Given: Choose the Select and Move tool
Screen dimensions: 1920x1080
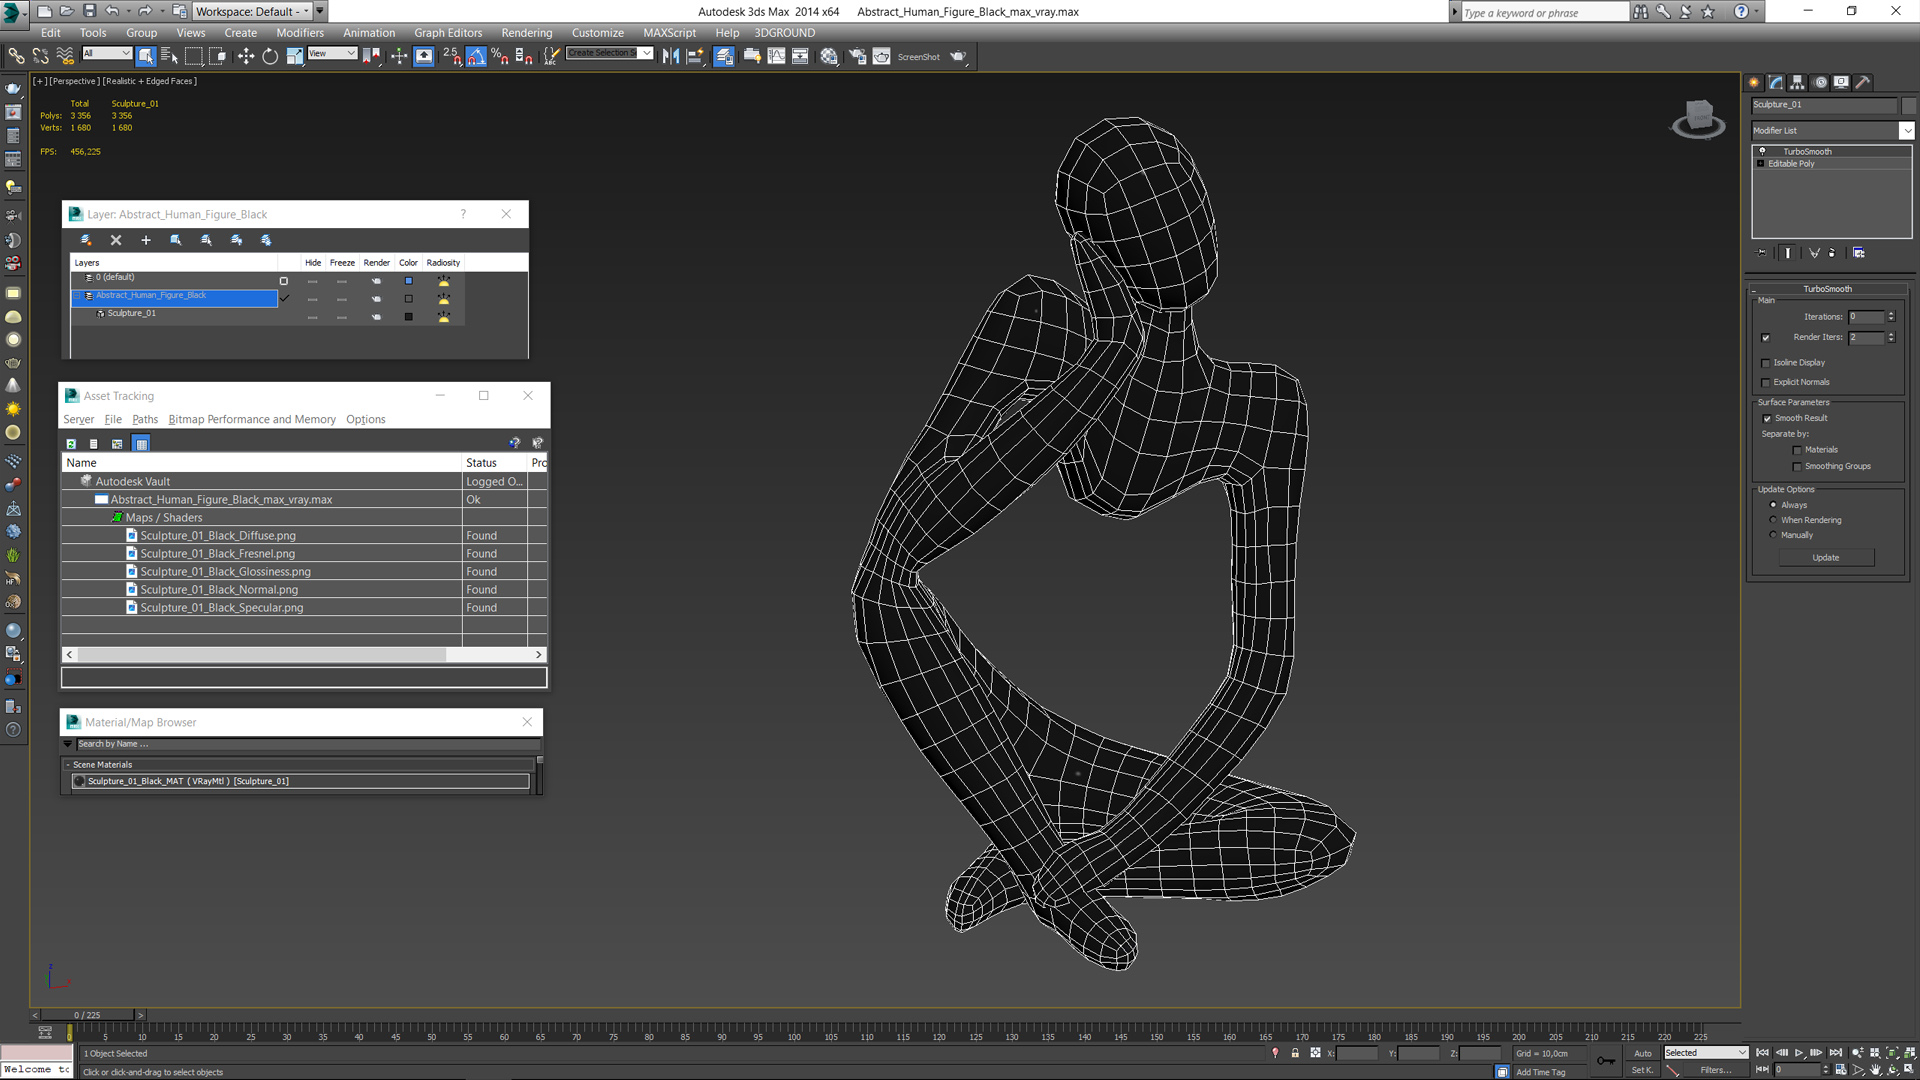Looking at the screenshot, I should pos(245,56).
